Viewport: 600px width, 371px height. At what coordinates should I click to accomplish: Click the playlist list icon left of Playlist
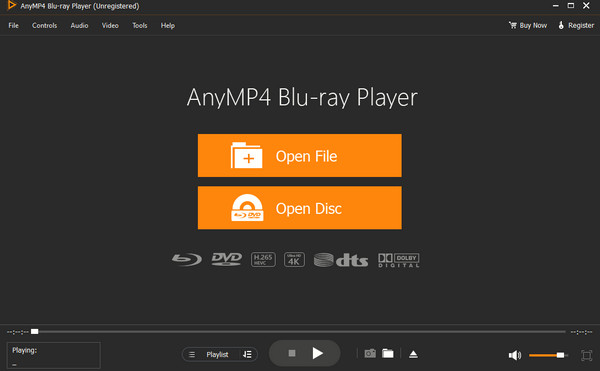192,355
